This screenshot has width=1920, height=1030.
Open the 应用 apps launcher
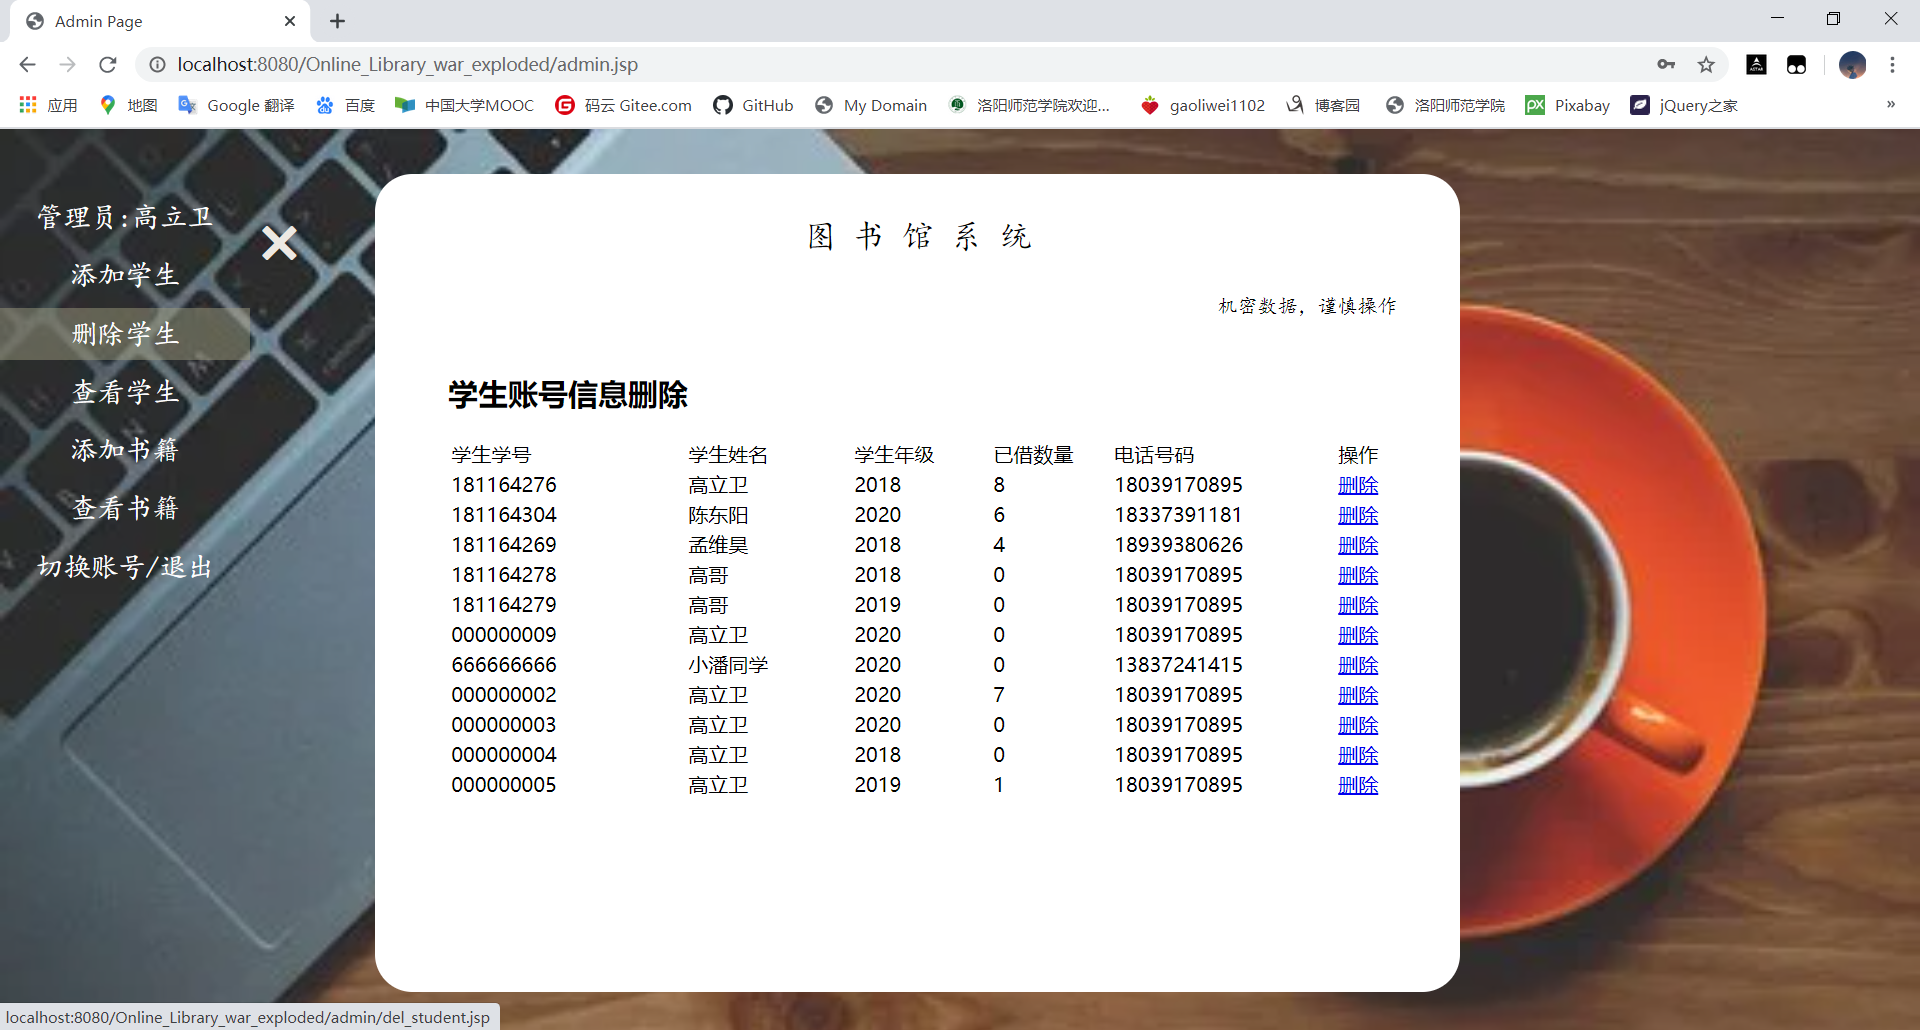[47, 105]
